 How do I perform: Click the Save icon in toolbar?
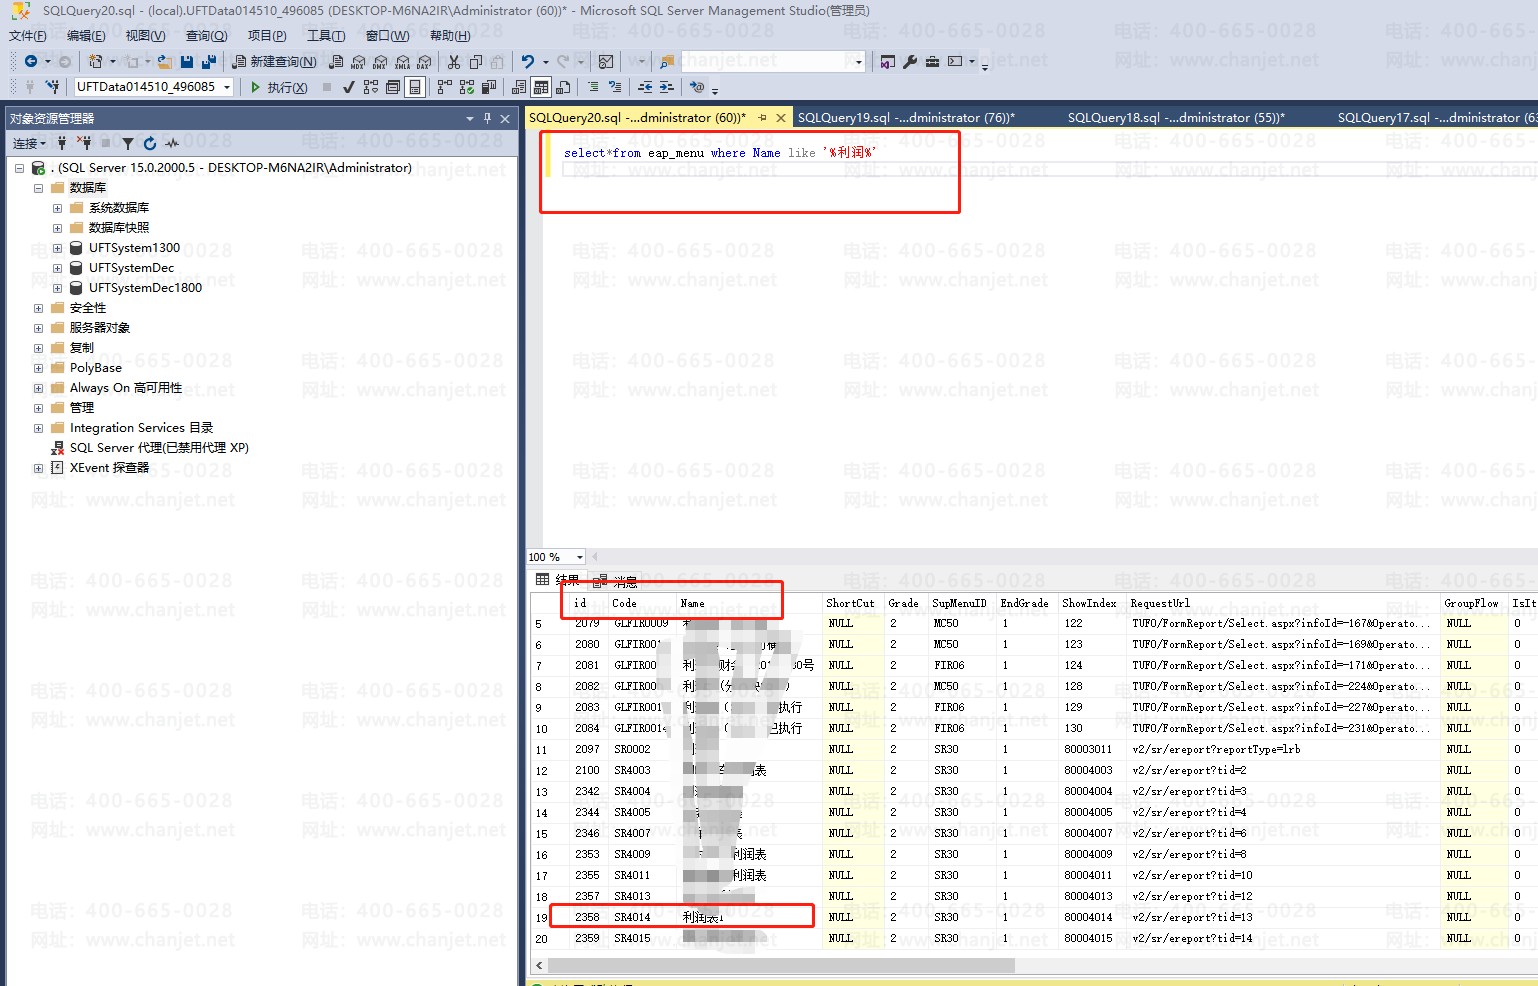(x=187, y=62)
